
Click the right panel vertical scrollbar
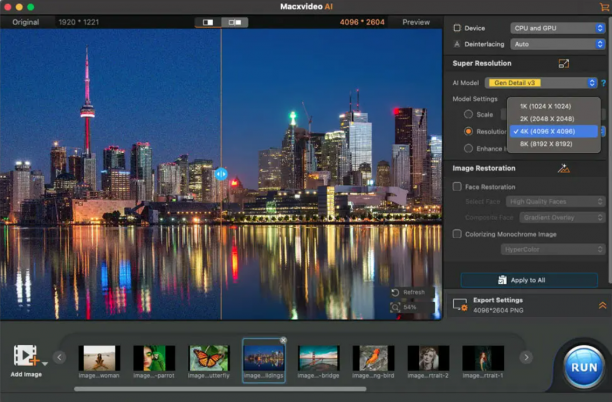click(x=610, y=148)
